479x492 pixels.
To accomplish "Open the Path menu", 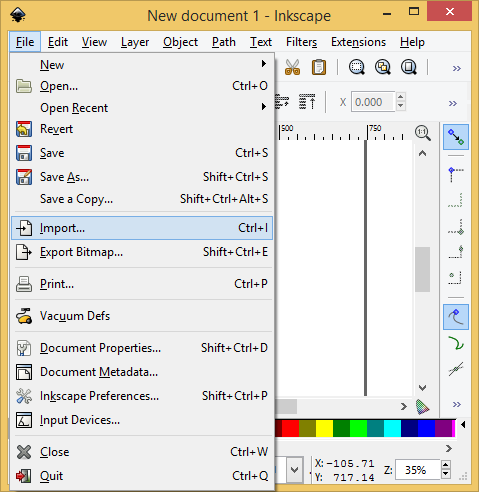I will pyautogui.click(x=224, y=42).
